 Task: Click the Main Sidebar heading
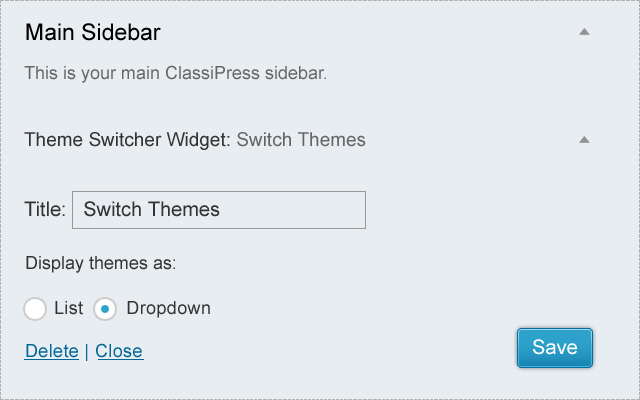point(93,32)
